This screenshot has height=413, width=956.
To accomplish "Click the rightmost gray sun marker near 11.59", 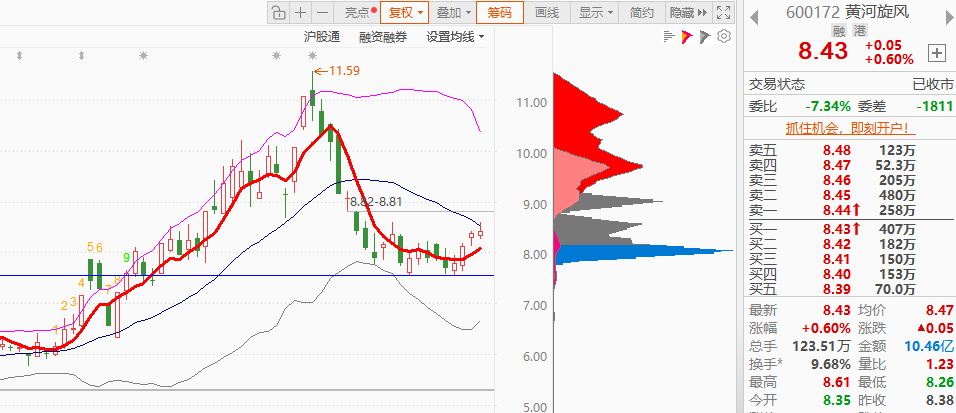I will (x=313, y=56).
